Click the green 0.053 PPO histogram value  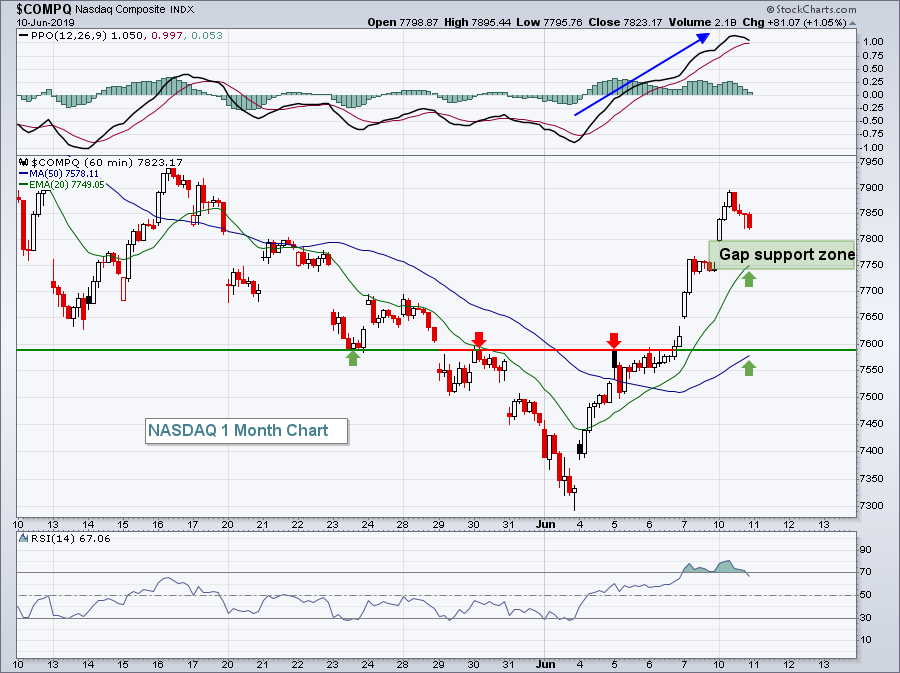pyautogui.click(x=207, y=36)
